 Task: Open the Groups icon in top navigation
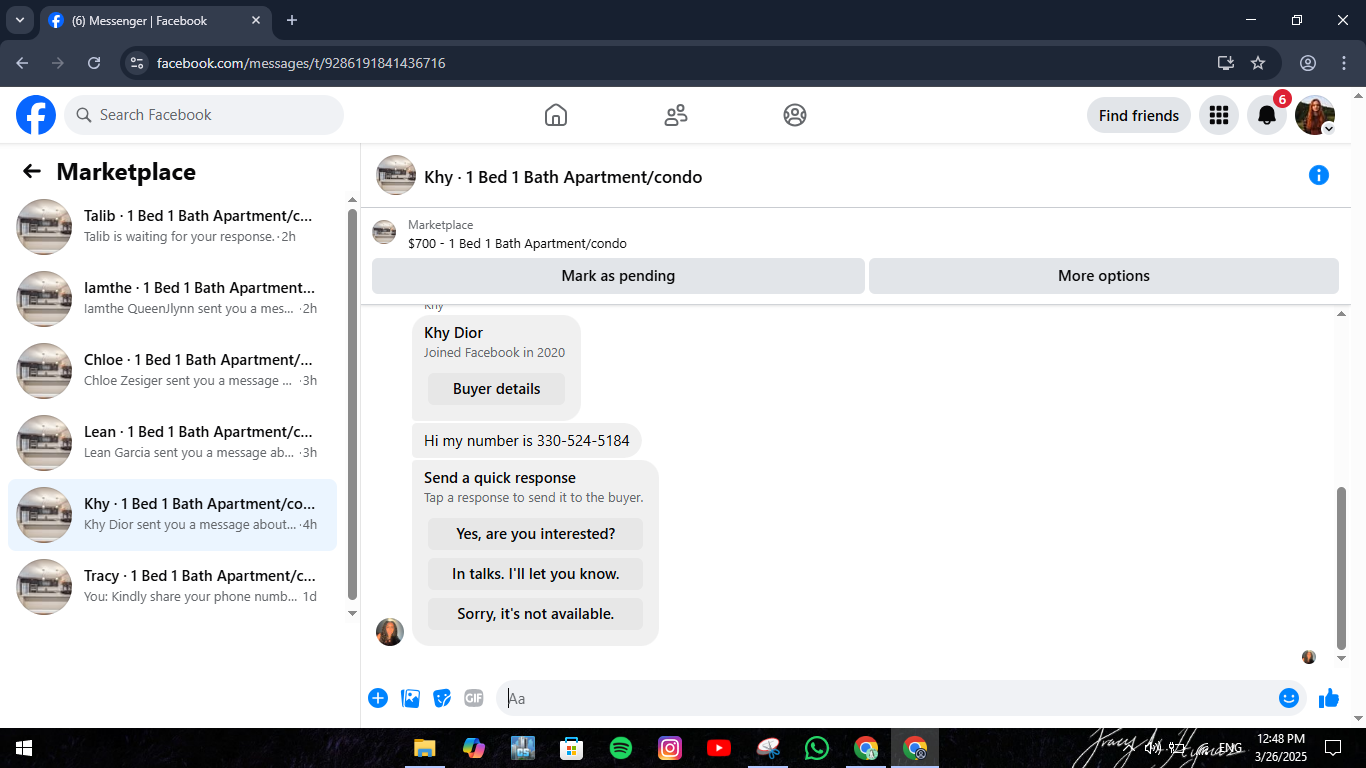(795, 115)
